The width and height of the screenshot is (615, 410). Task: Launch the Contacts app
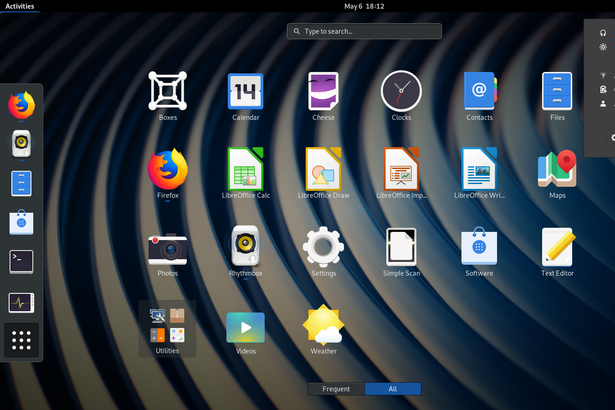pos(479,96)
